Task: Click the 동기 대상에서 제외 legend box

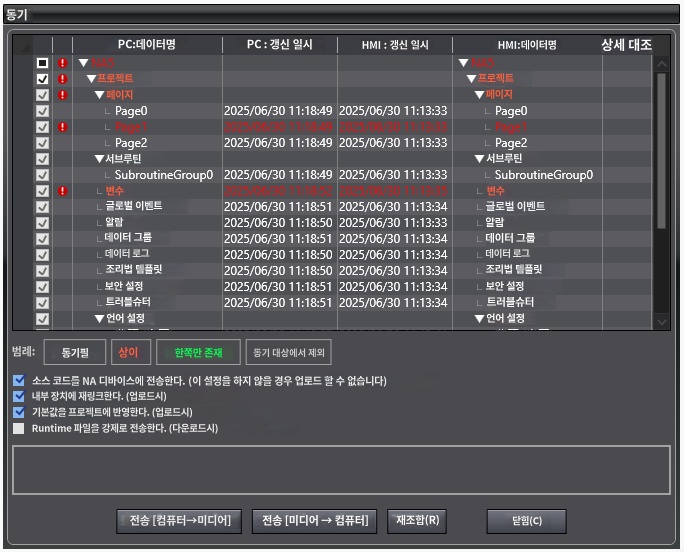Action: click(x=288, y=352)
